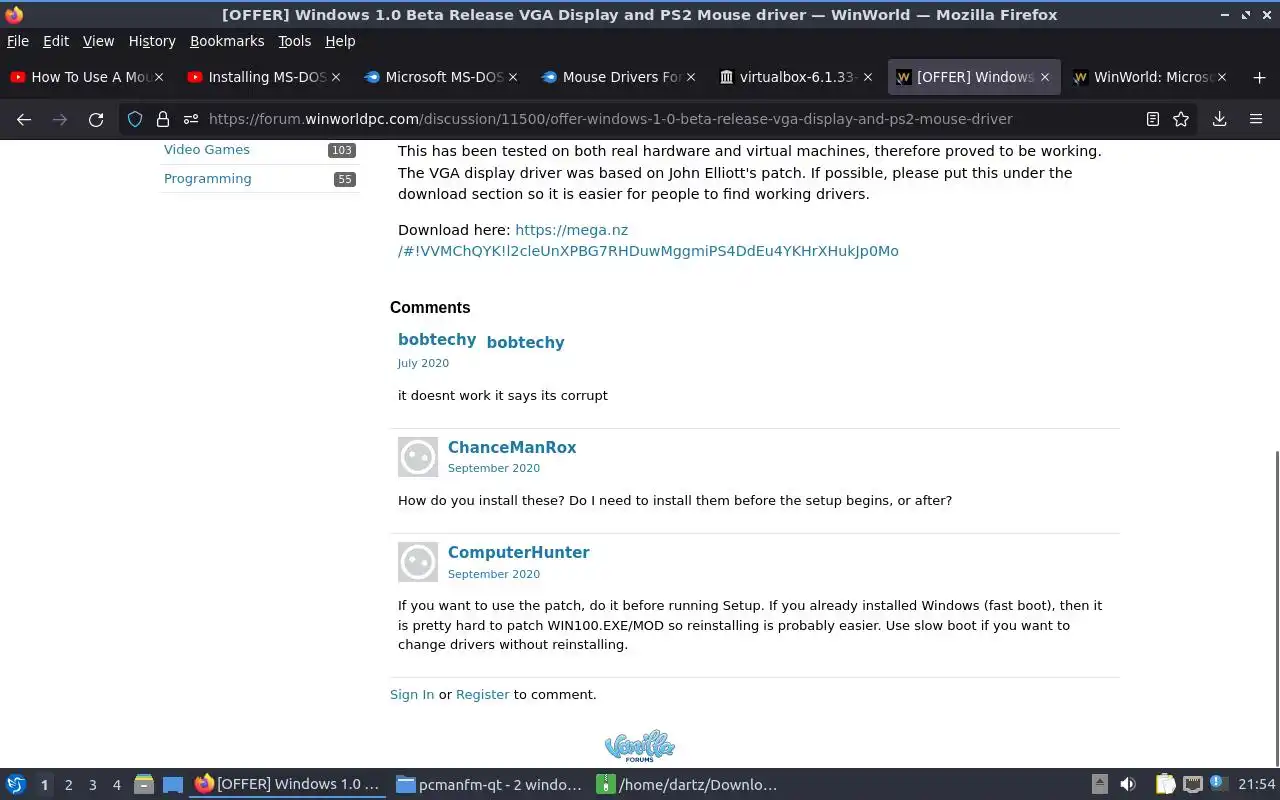Switch to virtual desktop 2
Screen dimensions: 1280x800
(x=69, y=785)
